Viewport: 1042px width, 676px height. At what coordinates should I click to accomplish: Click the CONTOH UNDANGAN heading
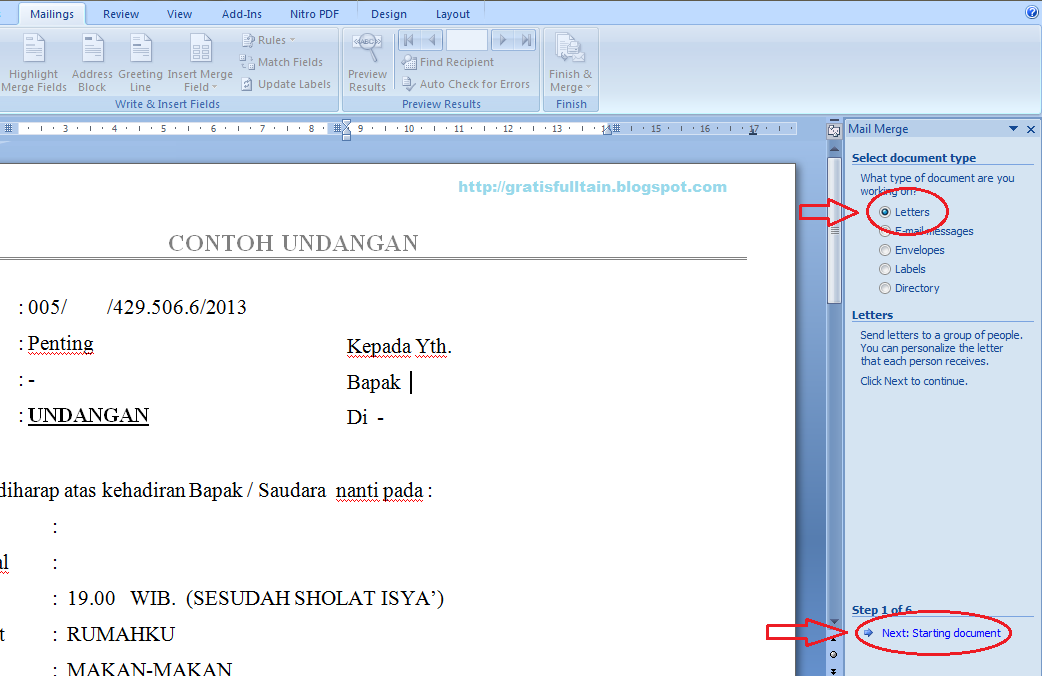(293, 243)
